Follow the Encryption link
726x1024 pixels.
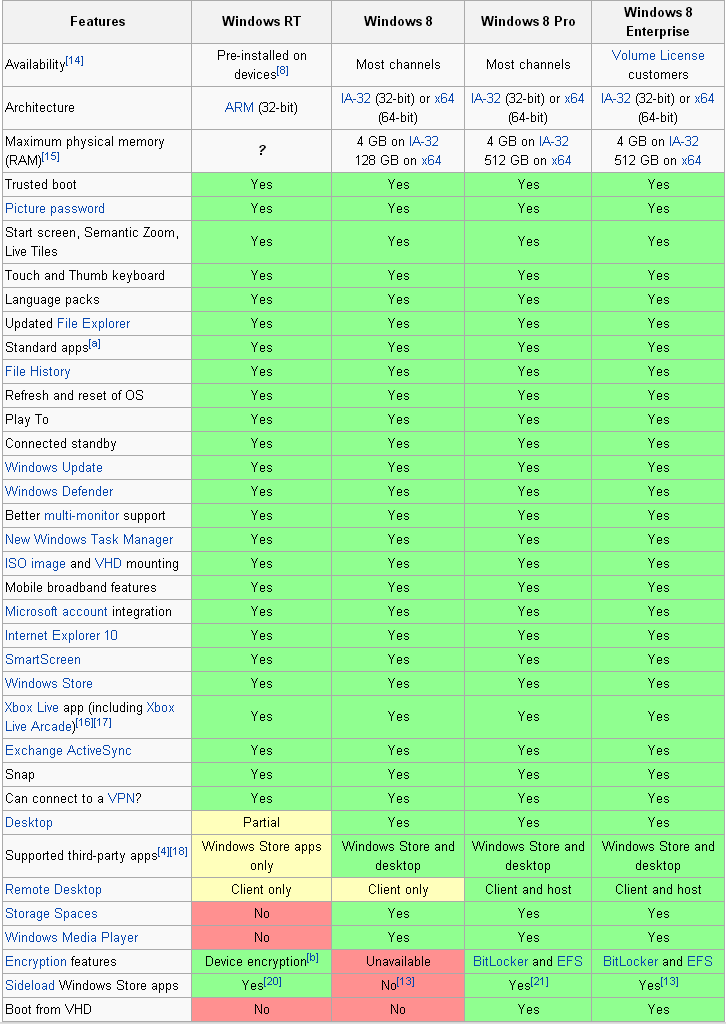click(36, 961)
